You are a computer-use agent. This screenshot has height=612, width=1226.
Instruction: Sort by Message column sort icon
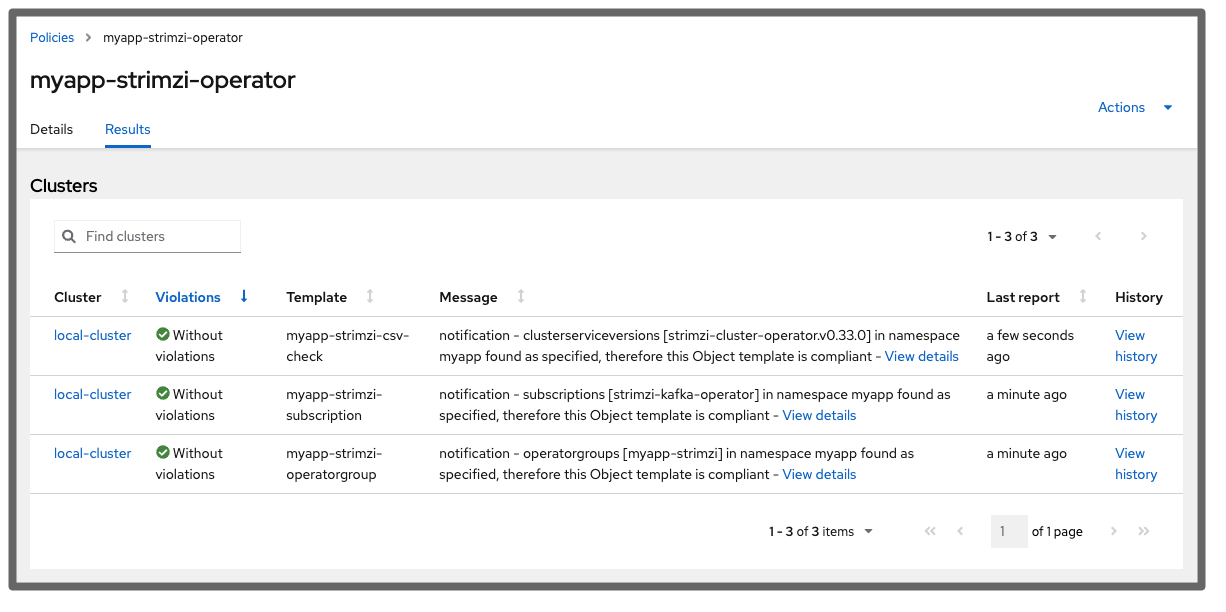click(520, 297)
